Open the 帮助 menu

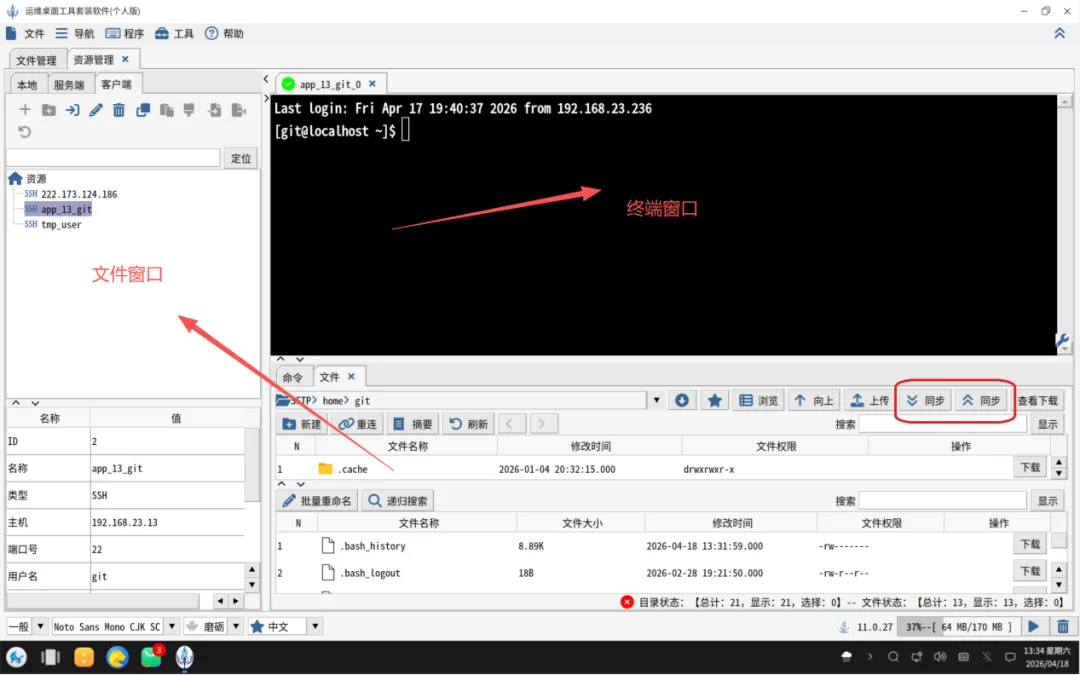225,33
